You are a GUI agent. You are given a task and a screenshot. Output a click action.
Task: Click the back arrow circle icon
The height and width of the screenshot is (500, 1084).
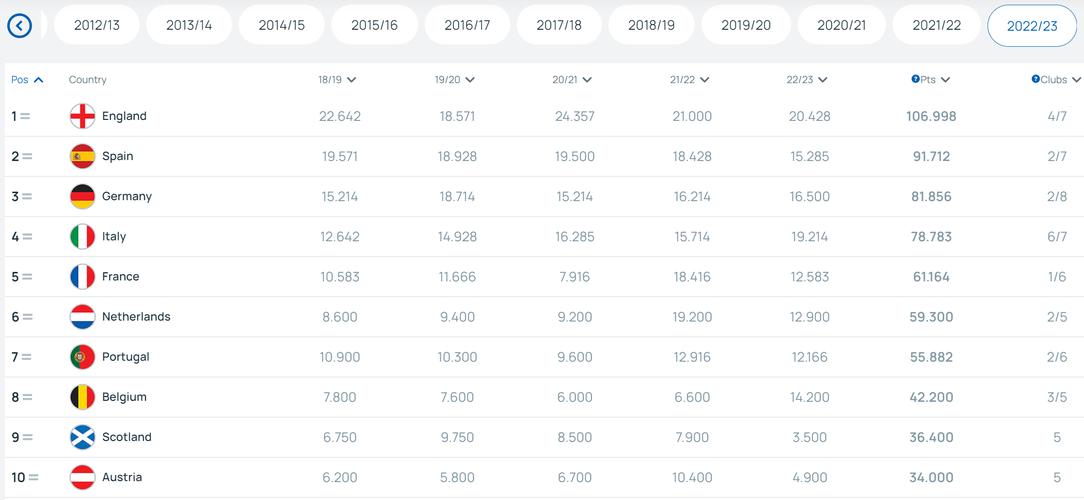click(x=19, y=26)
